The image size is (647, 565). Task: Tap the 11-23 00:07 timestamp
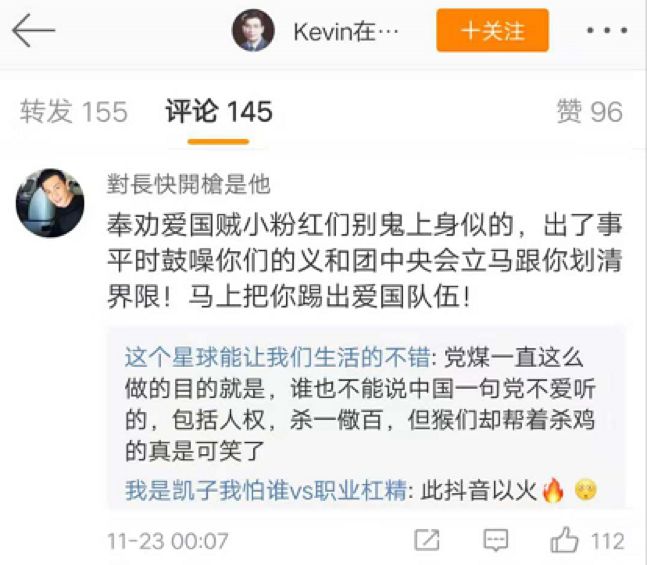[168, 541]
